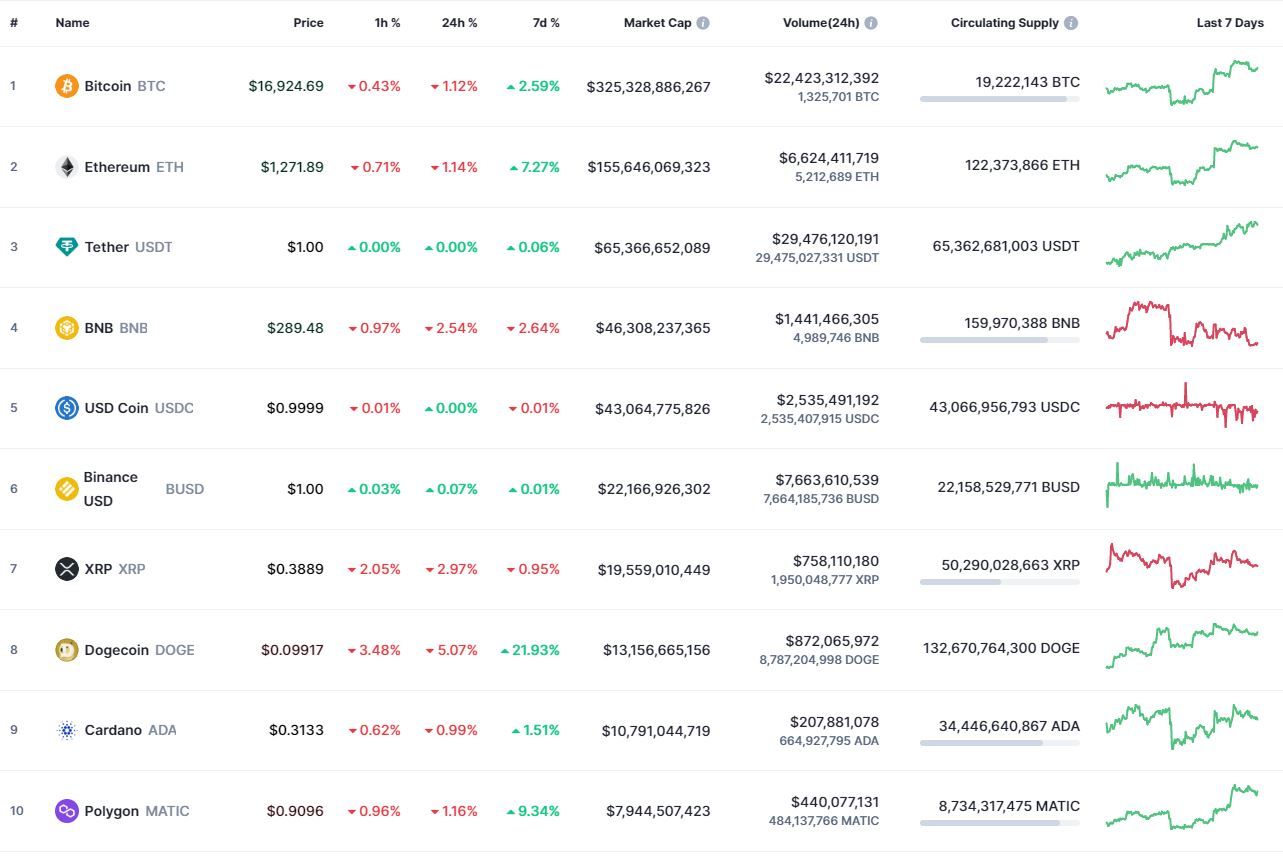The width and height of the screenshot is (1283, 860).
Task: Click the BNB logo icon
Action: [x=67, y=328]
